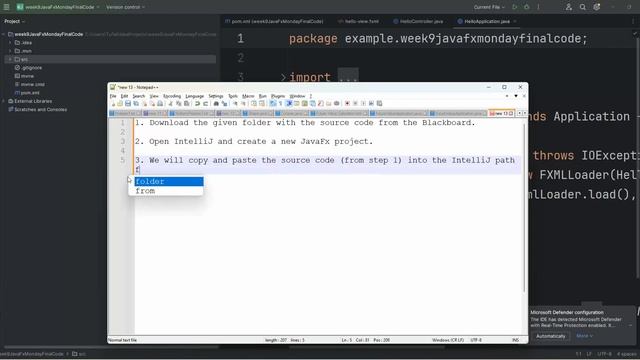
Task: Click Undo icon in Notepad++ toolbar
Action: (x=198, y=104)
